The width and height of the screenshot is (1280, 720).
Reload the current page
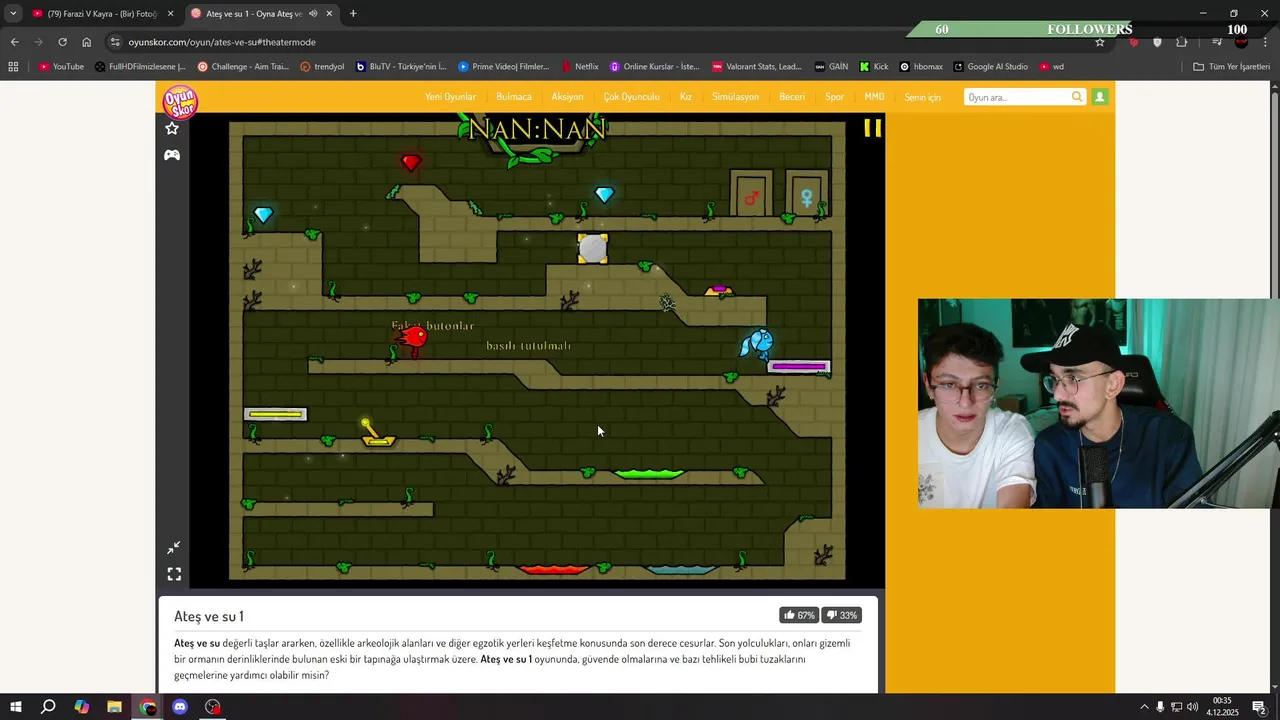click(62, 42)
